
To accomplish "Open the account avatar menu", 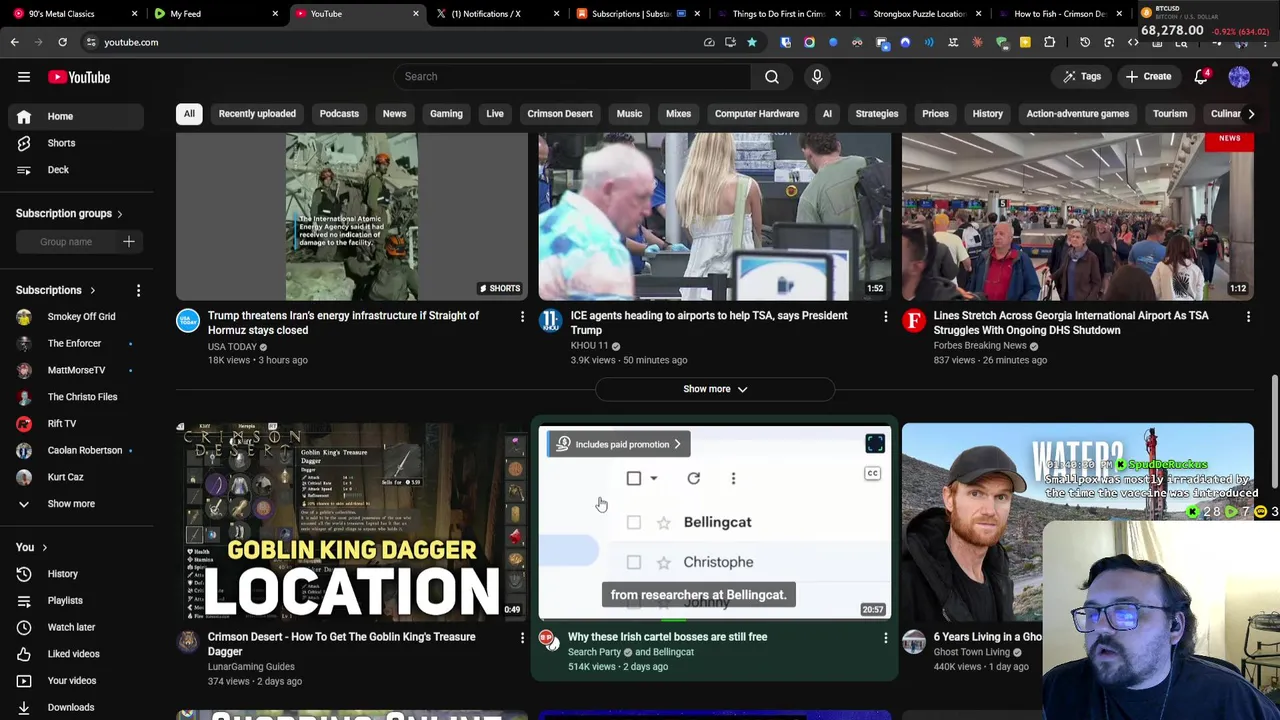I will tap(1239, 77).
